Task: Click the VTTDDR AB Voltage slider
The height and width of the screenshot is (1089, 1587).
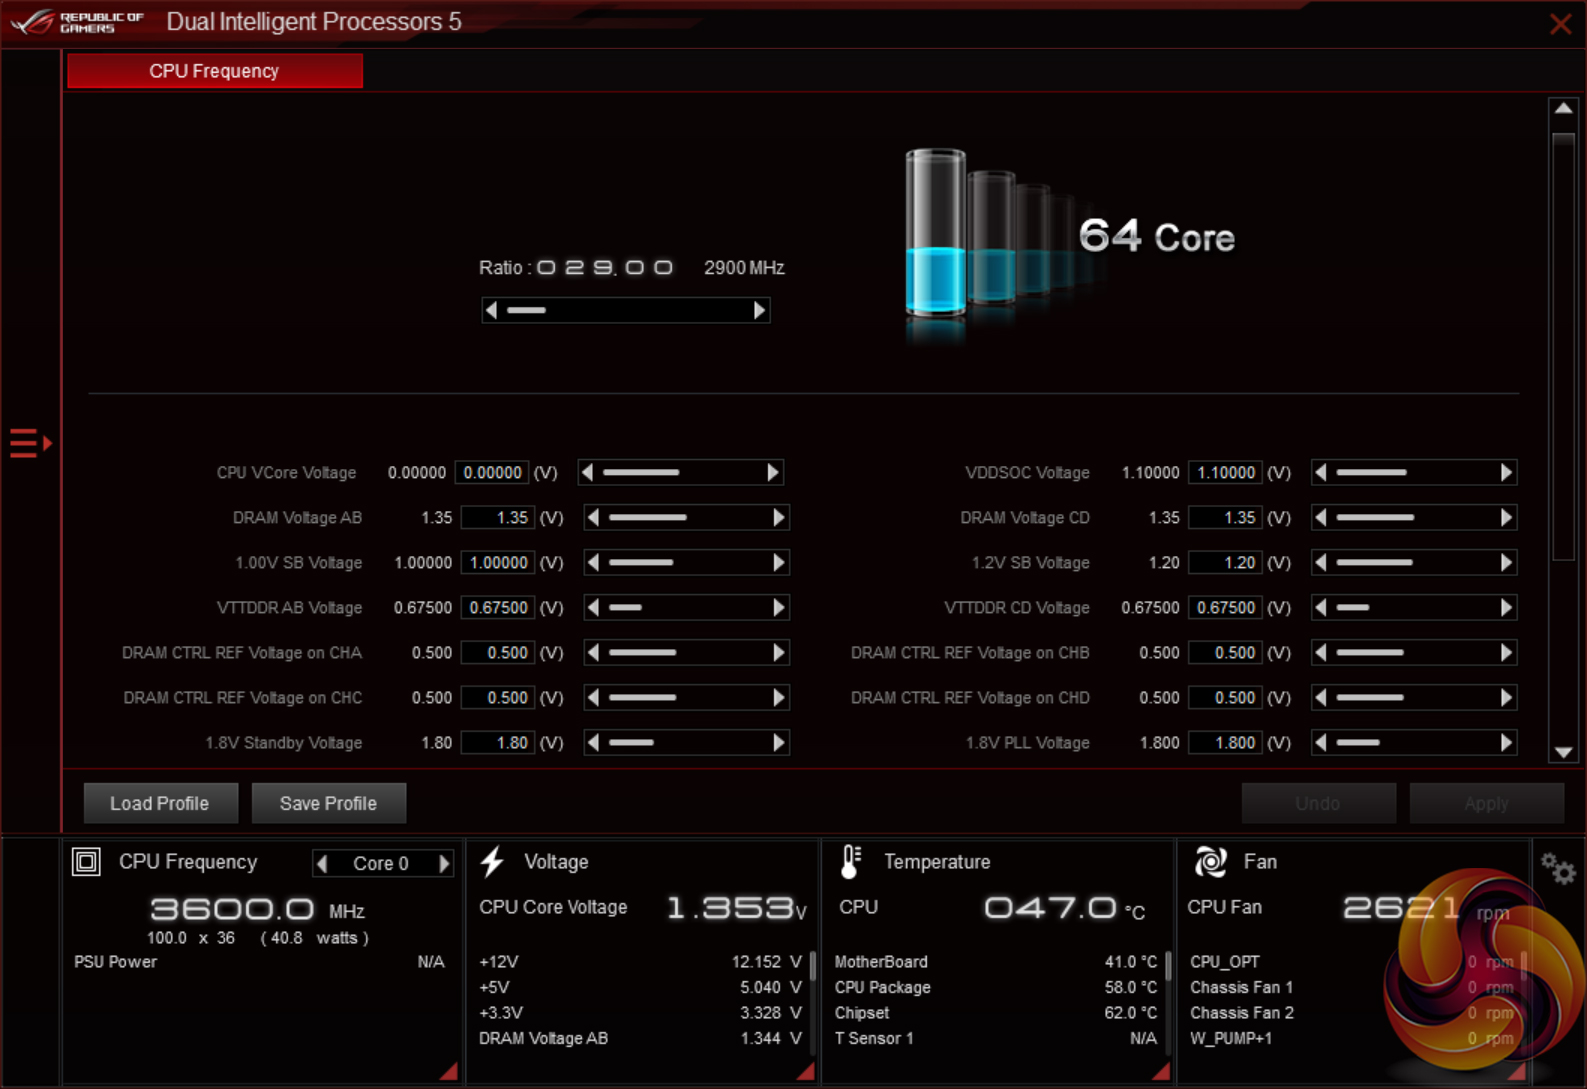Action: 686,607
